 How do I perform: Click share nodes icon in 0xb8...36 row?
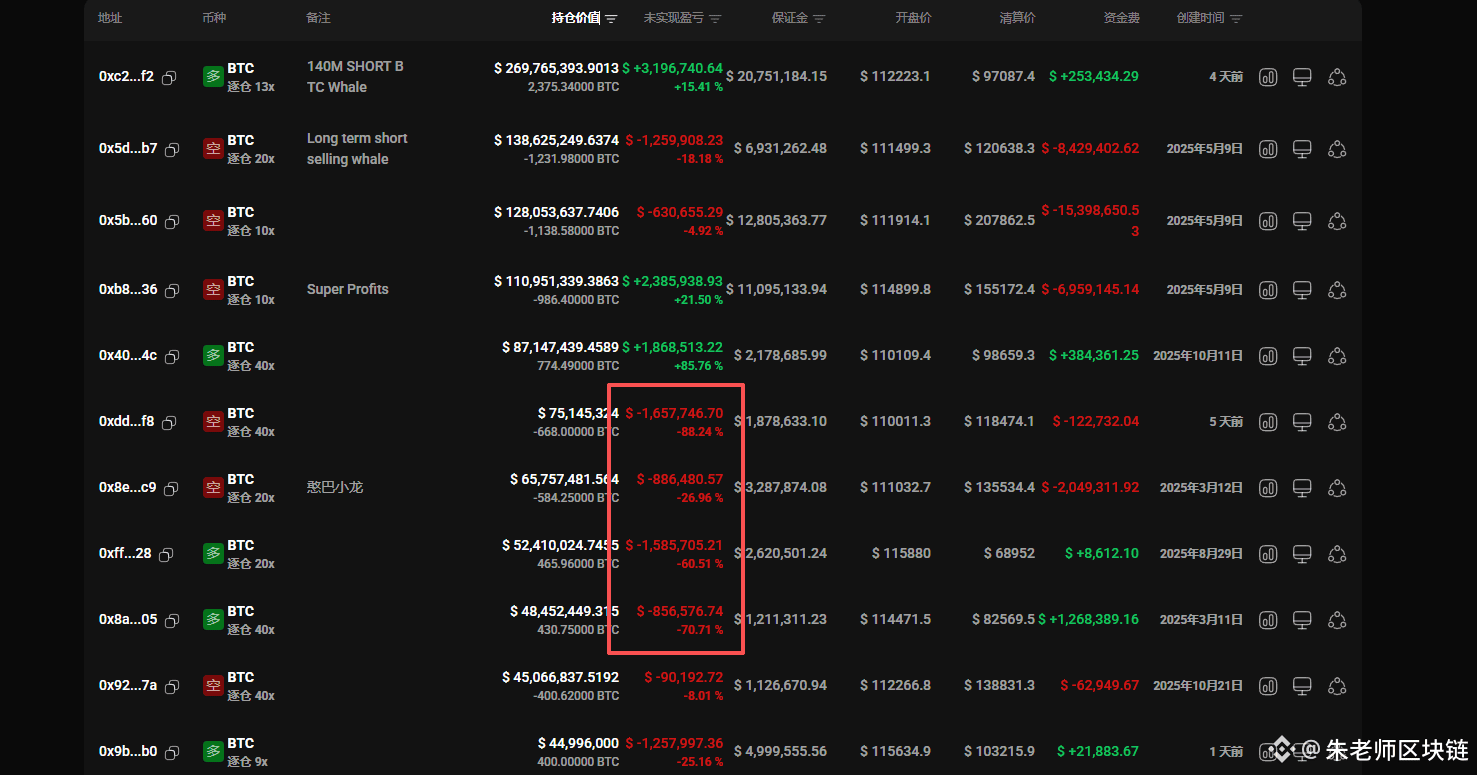1337,290
